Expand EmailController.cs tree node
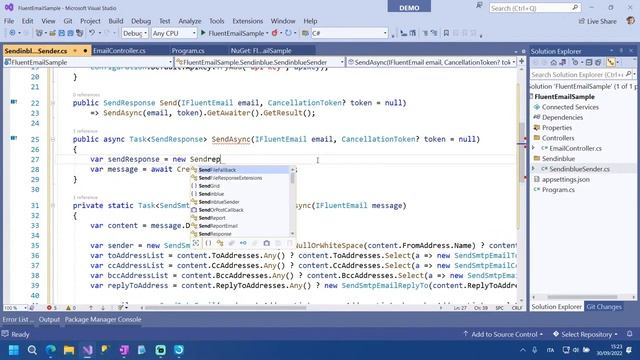Screen dimensions: 640x360 [x=533, y=148]
